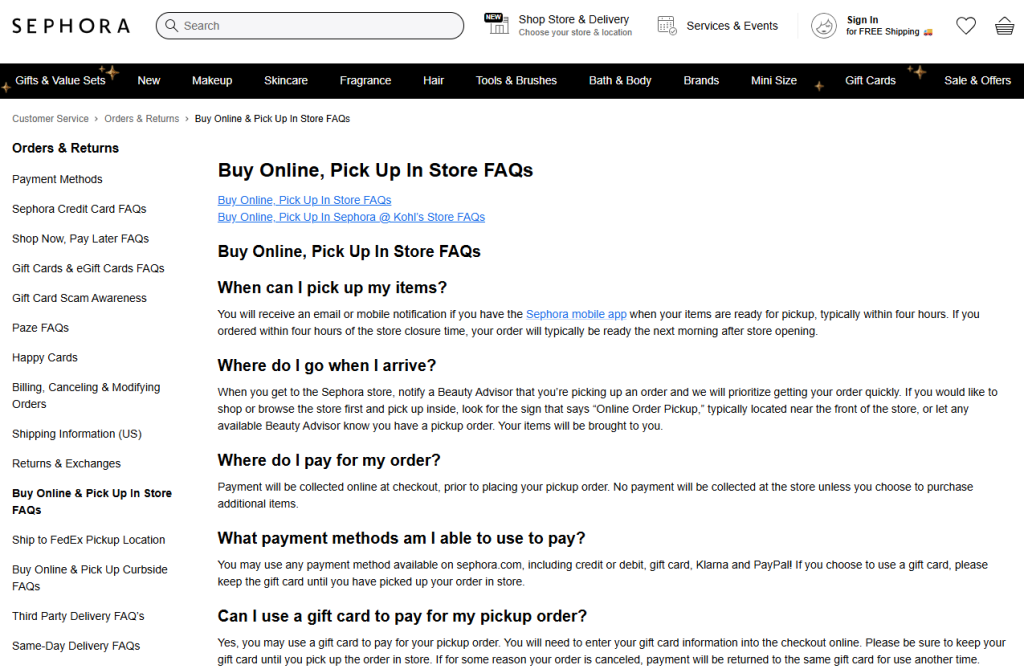Click the Sign In account icon

pos(822,25)
